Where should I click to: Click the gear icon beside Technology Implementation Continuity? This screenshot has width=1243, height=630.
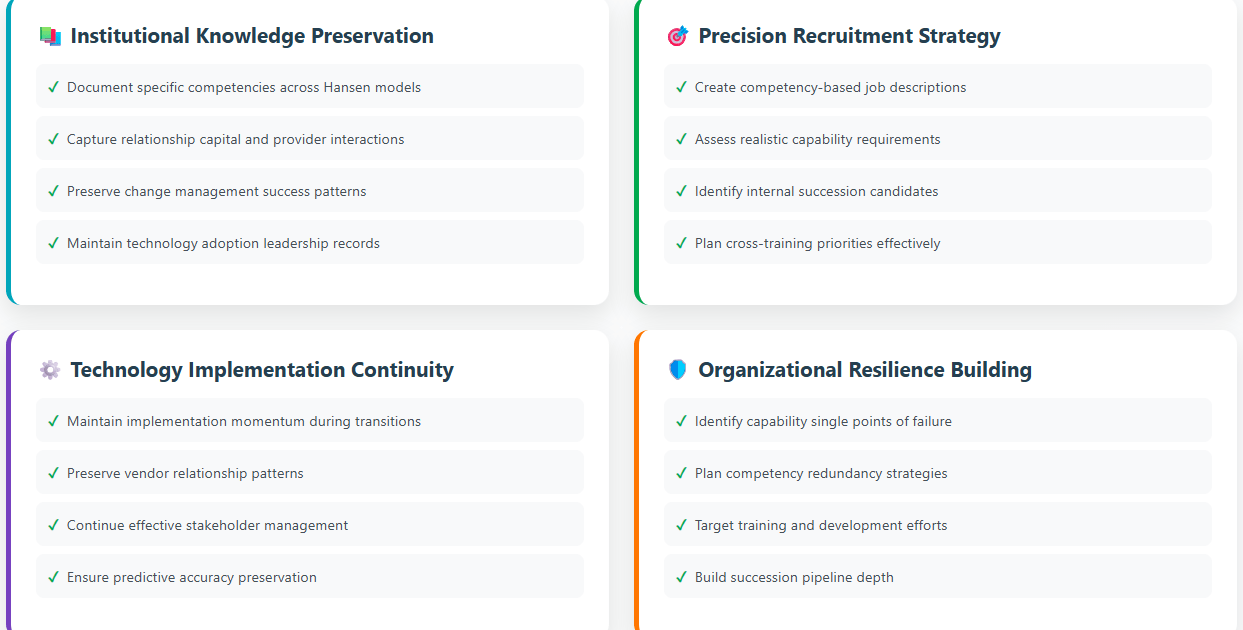50,370
